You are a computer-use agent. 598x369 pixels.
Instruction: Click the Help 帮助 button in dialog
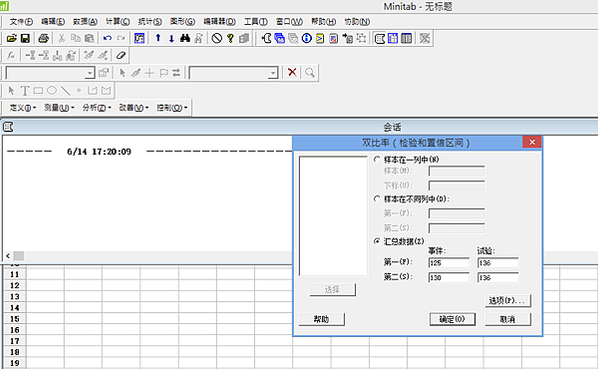point(322,319)
